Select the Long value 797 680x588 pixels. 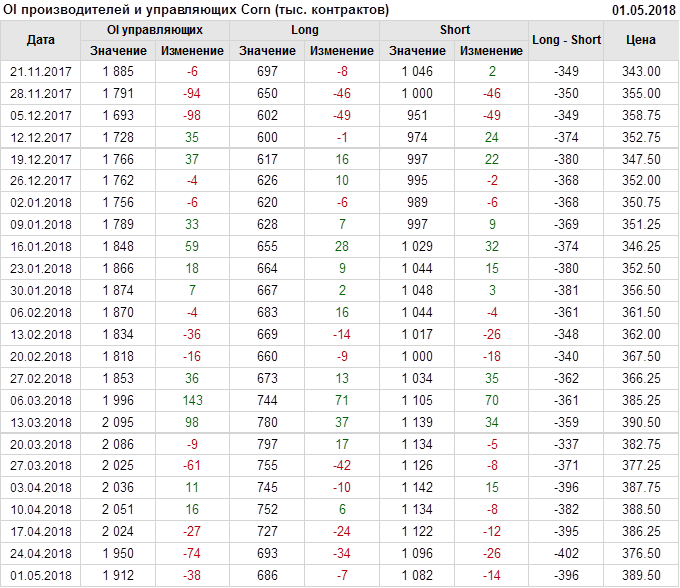[x=268, y=445]
